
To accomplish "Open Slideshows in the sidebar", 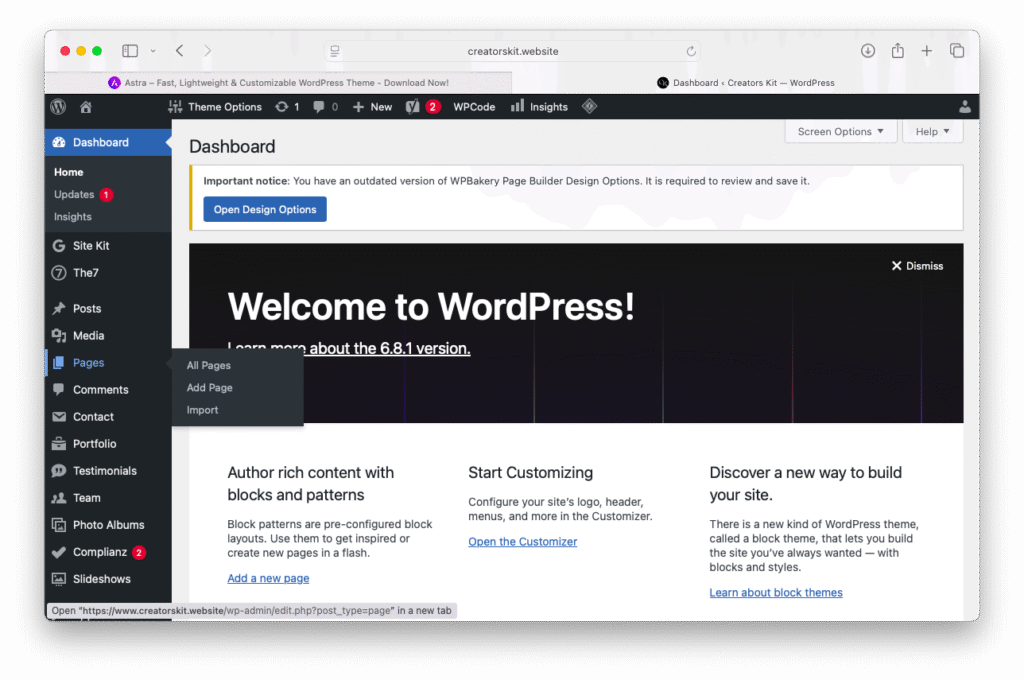I will [108, 579].
